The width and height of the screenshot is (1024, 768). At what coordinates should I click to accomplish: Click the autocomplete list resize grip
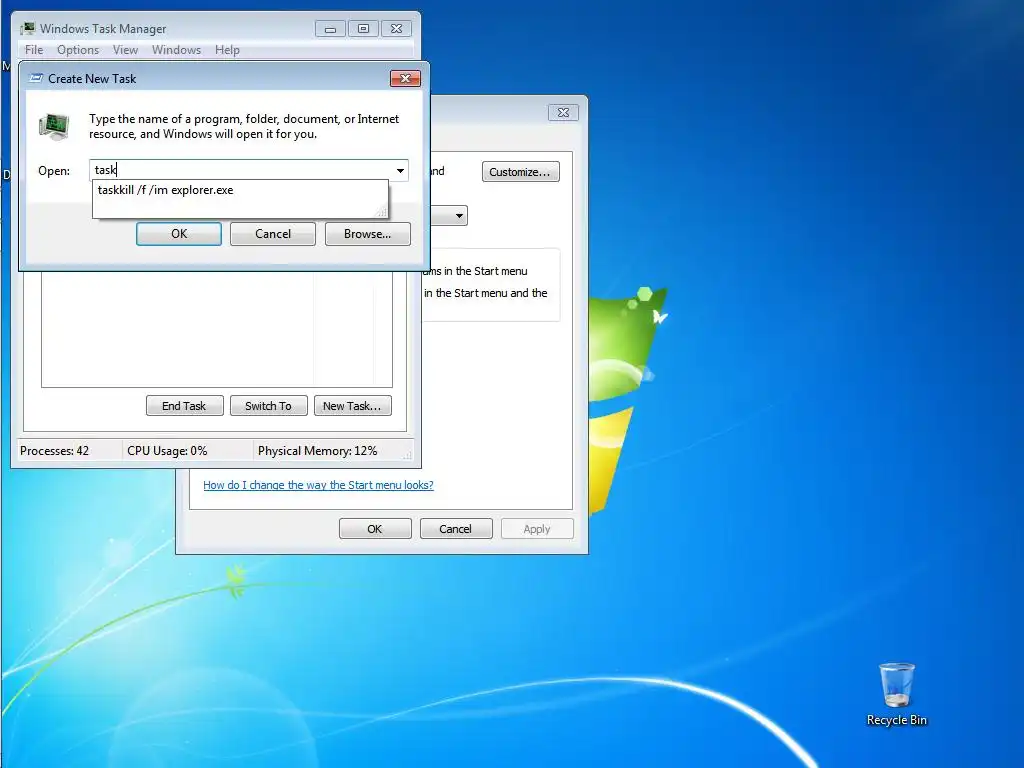pos(382,212)
